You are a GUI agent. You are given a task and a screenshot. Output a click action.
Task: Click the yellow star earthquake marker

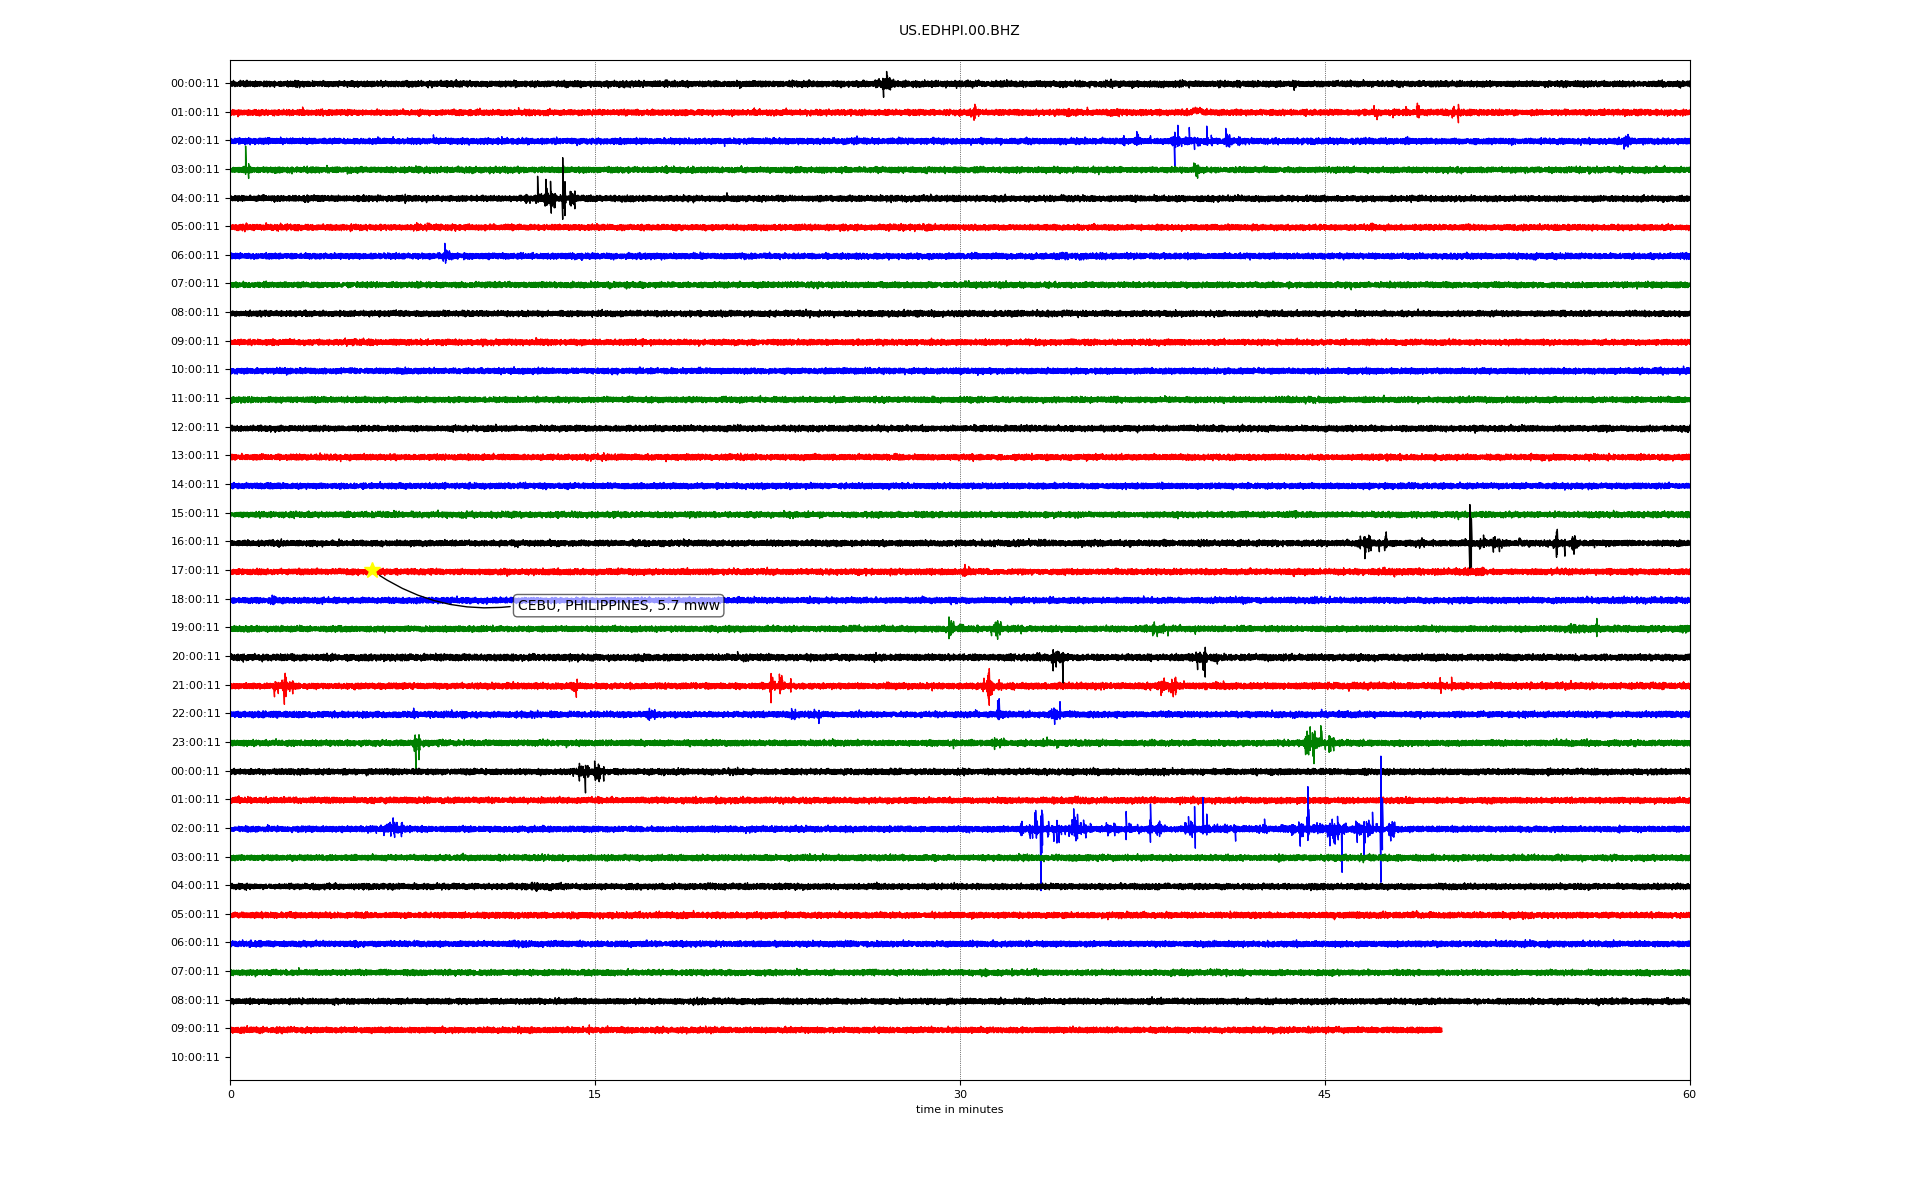click(x=372, y=570)
